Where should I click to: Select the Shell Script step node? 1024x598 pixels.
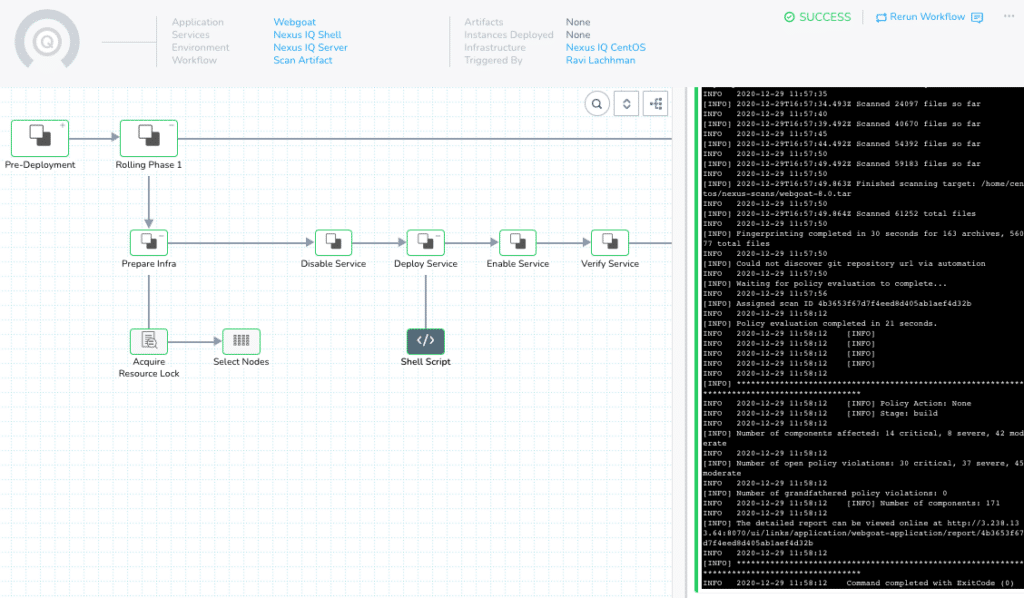click(x=426, y=341)
